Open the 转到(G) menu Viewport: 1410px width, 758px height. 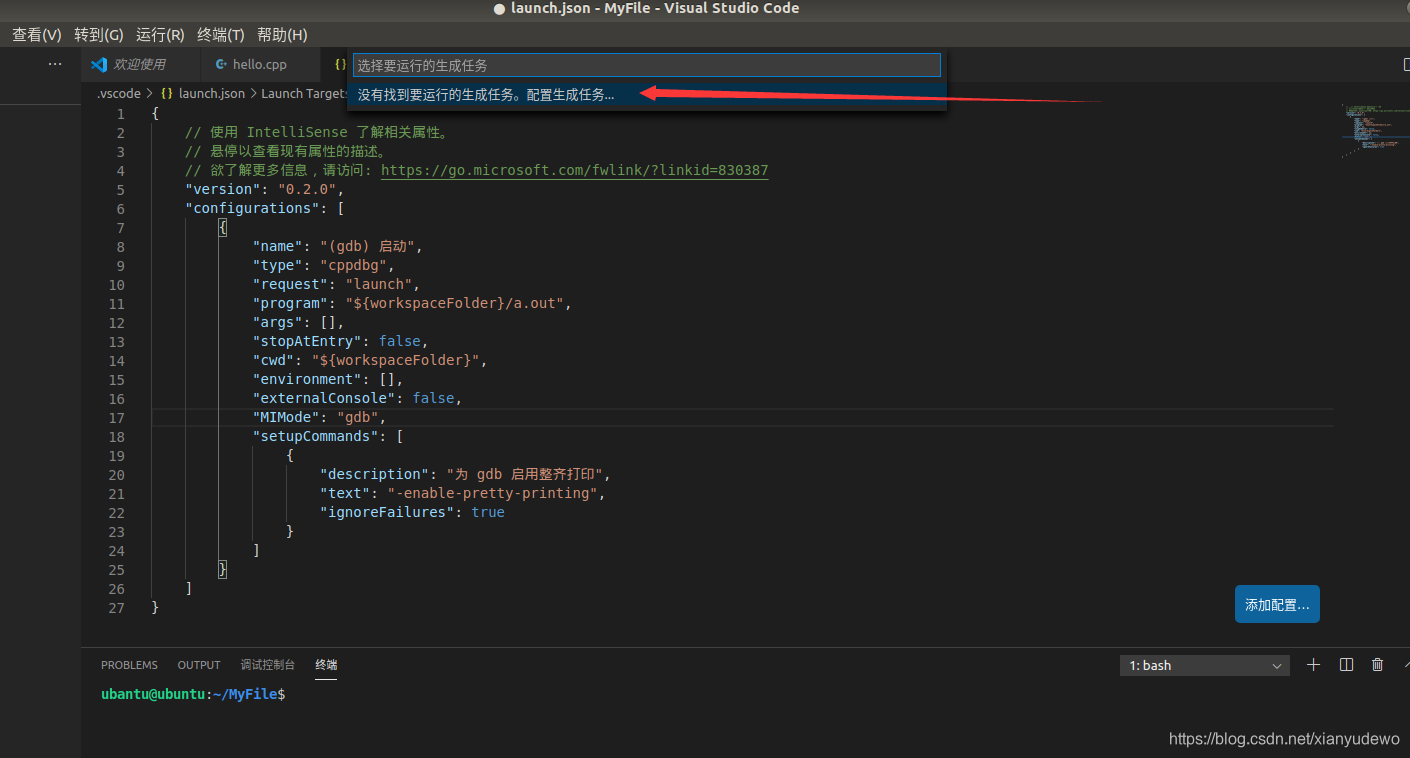pyautogui.click(x=99, y=34)
